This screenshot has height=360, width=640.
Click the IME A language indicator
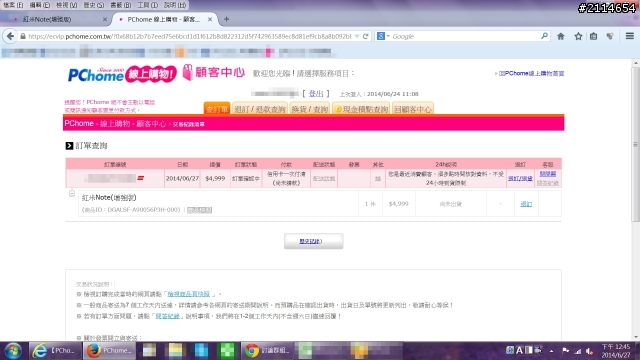pos(519,350)
